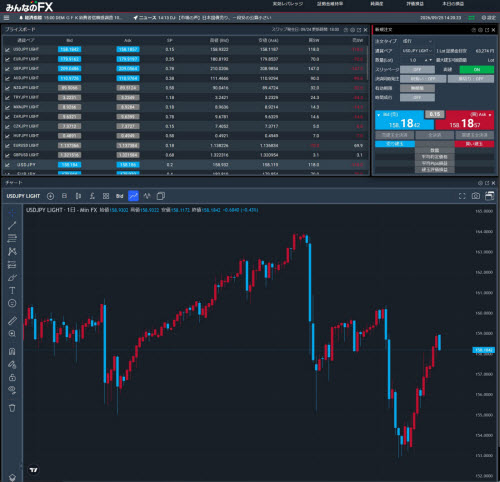Open the currency pair USDJPY LIGHT dropdown
Screen dimensions: 500x482
pos(417,51)
